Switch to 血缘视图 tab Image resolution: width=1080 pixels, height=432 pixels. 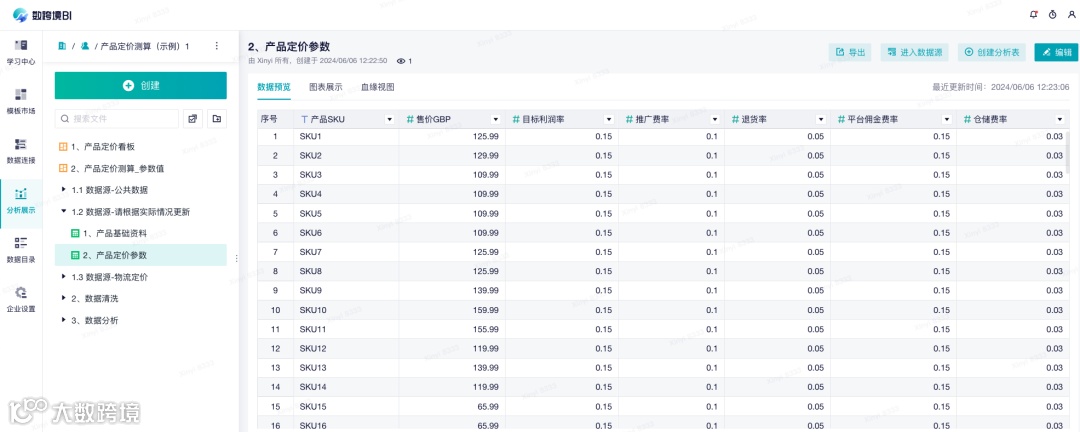pyautogui.click(x=377, y=88)
